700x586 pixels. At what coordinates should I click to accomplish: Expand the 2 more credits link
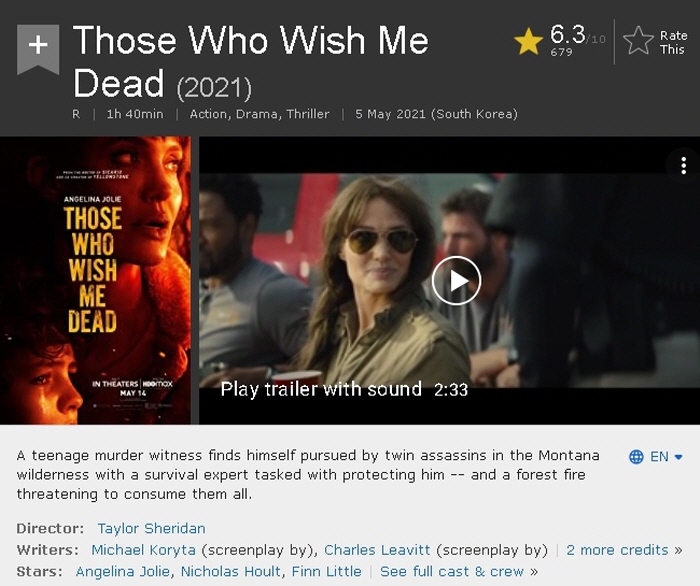[617, 550]
